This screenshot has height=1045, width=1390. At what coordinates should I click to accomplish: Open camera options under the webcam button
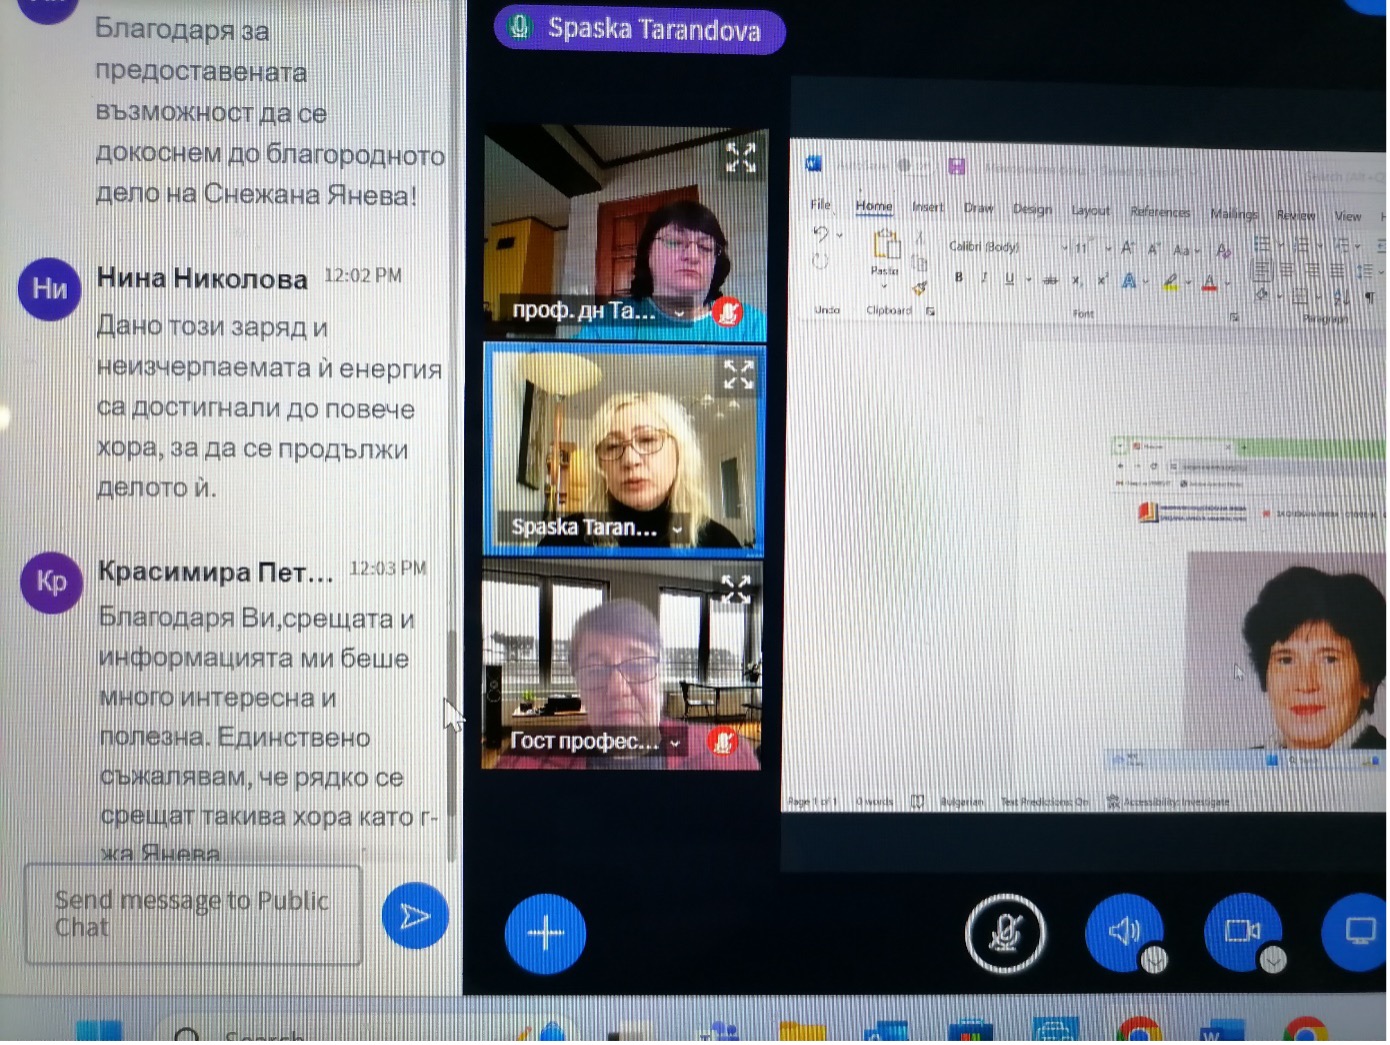coord(1273,960)
